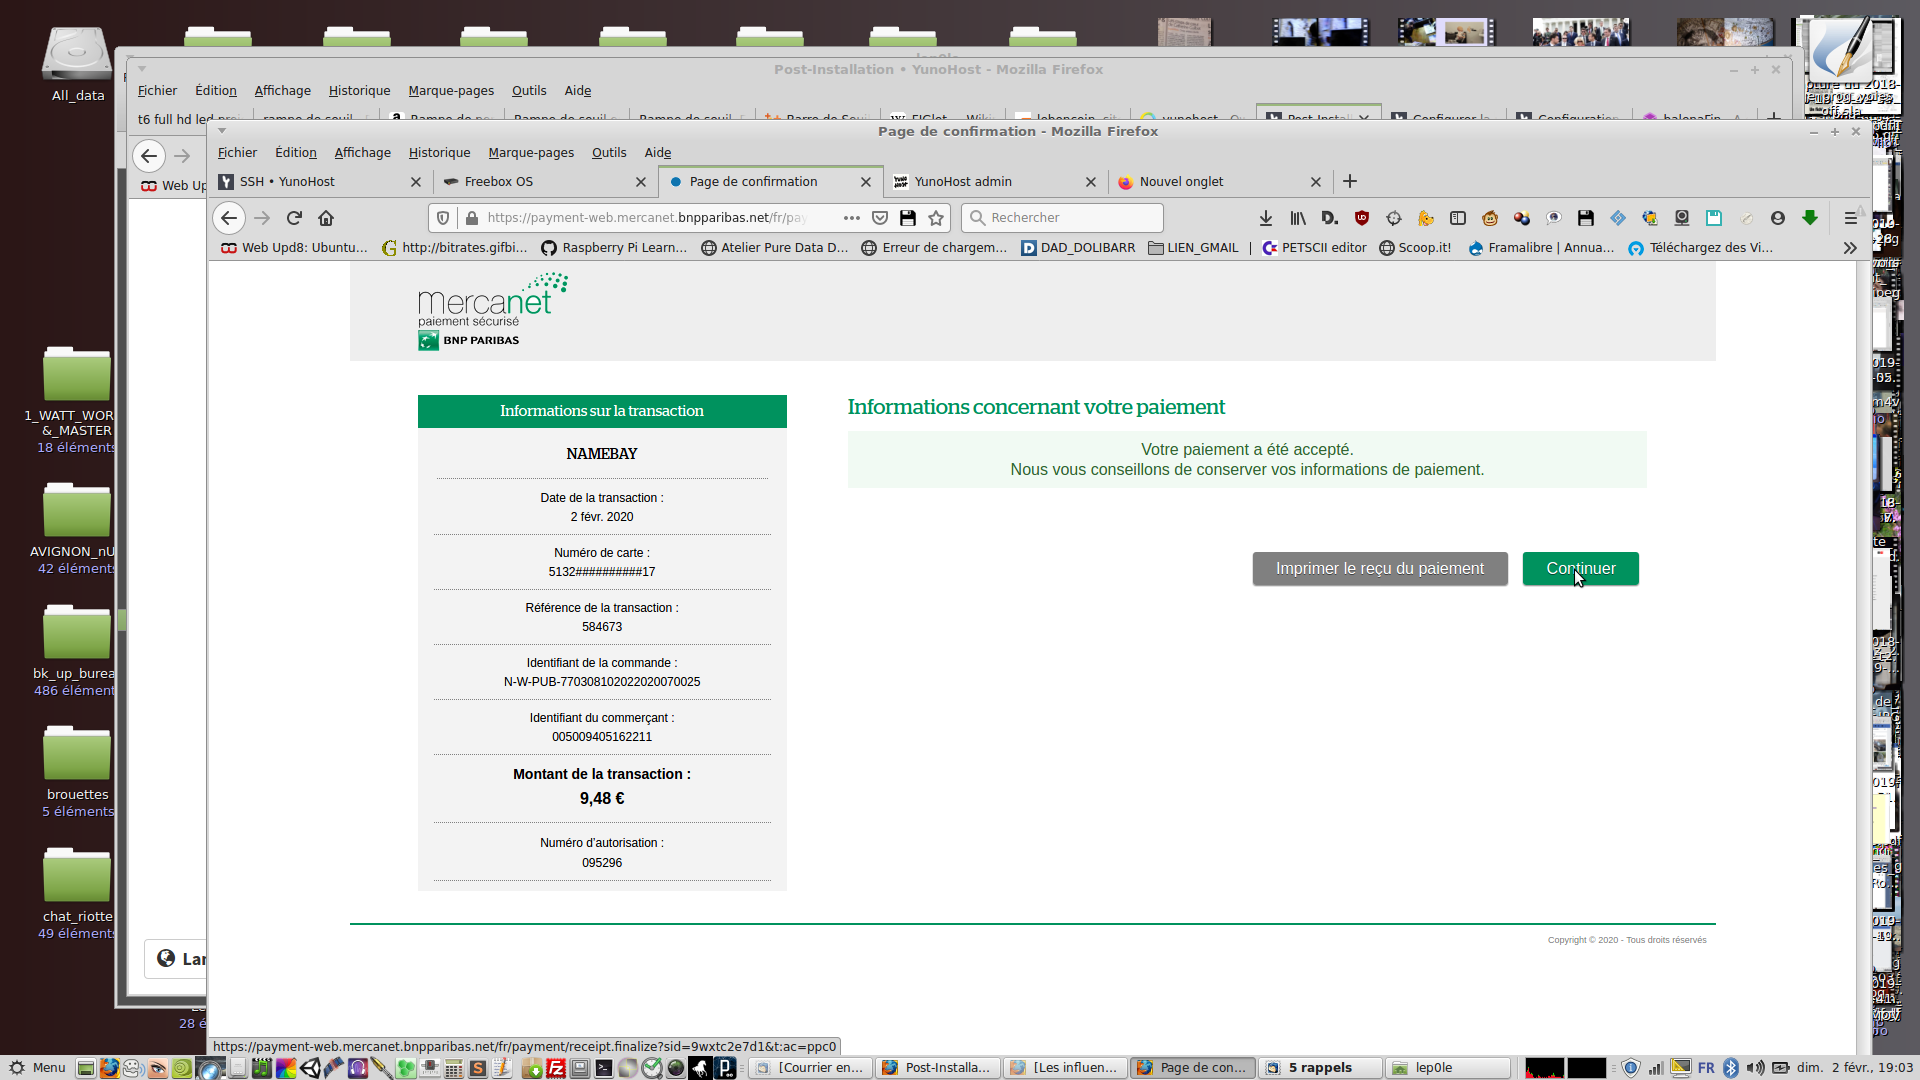Open the Marque-pages menu
Viewport: 1920px width, 1080px height.
coord(531,153)
